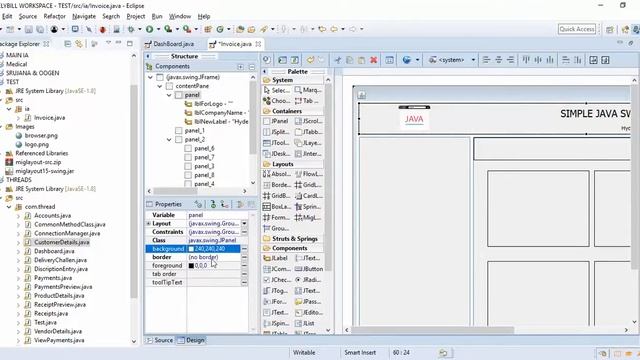Select the JLabel component in the palette
Image resolution: width=640 pixels, height=360 pixels.
[x=276, y=258]
